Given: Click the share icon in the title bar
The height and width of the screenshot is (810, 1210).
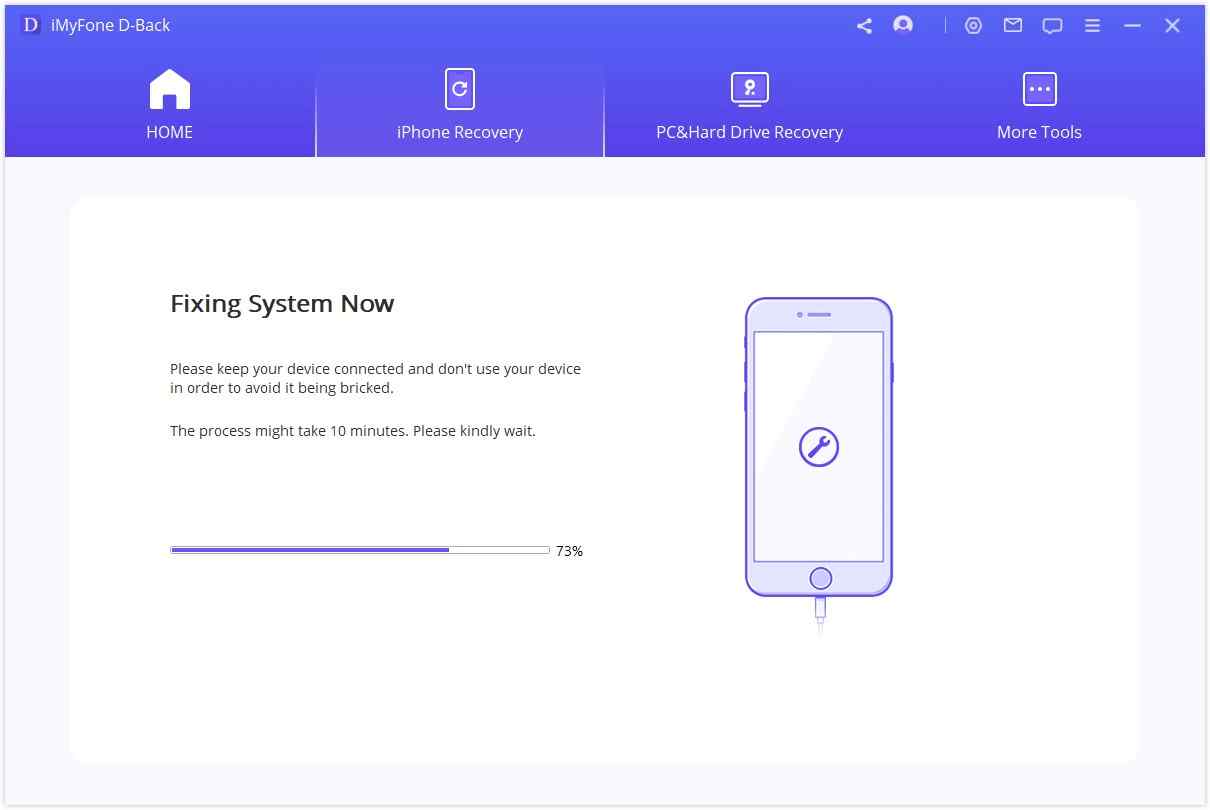Looking at the screenshot, I should click(863, 25).
